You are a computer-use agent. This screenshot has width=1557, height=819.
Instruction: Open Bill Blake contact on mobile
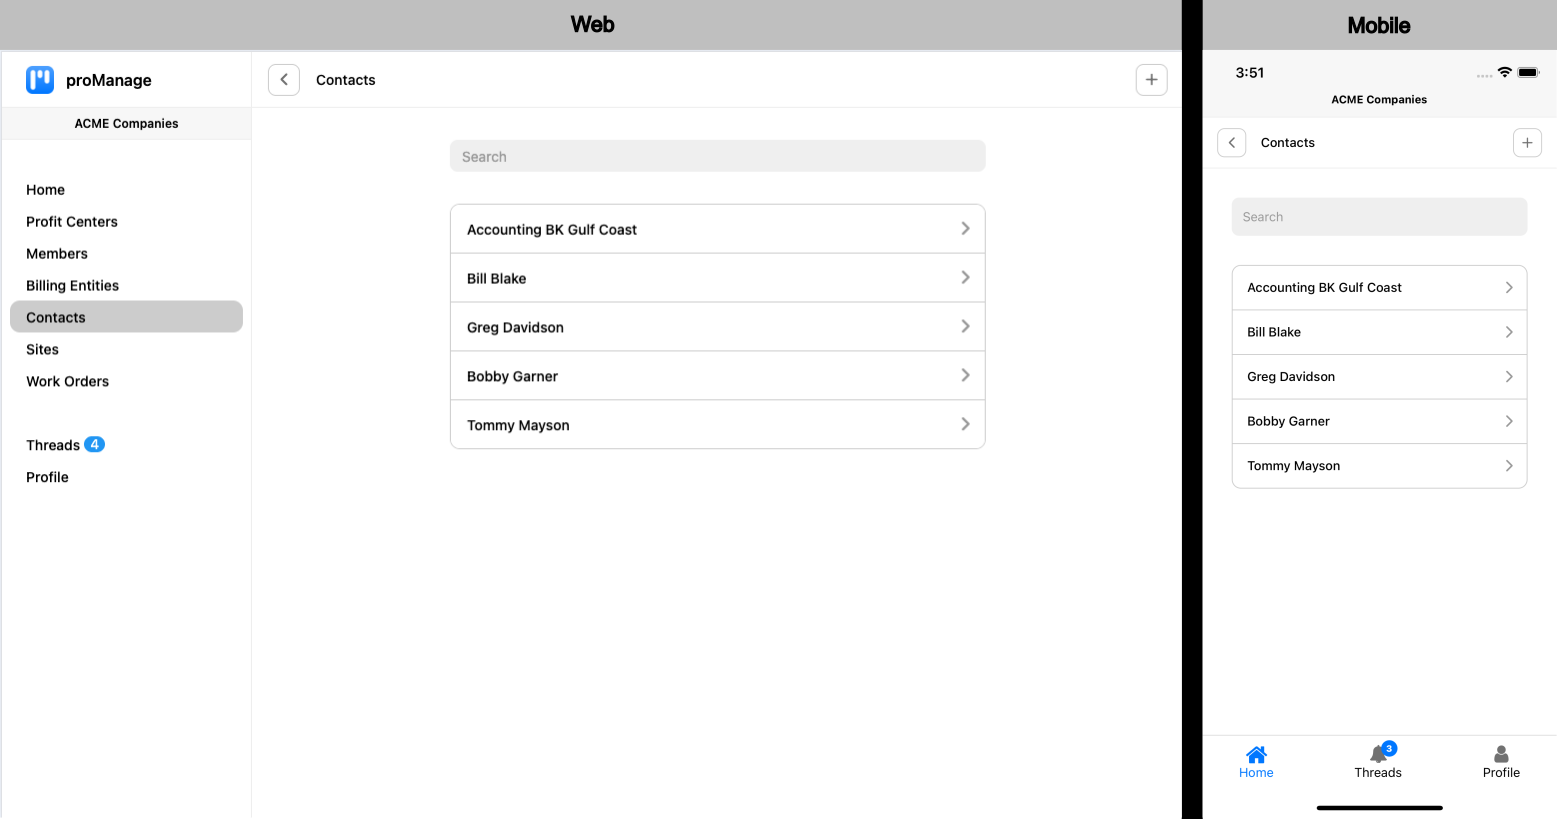tap(1275, 332)
